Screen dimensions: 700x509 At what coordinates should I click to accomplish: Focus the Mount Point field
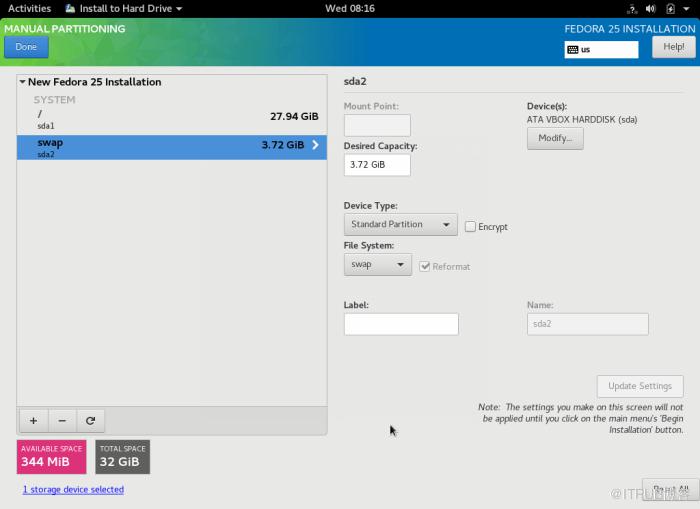[x=377, y=125]
